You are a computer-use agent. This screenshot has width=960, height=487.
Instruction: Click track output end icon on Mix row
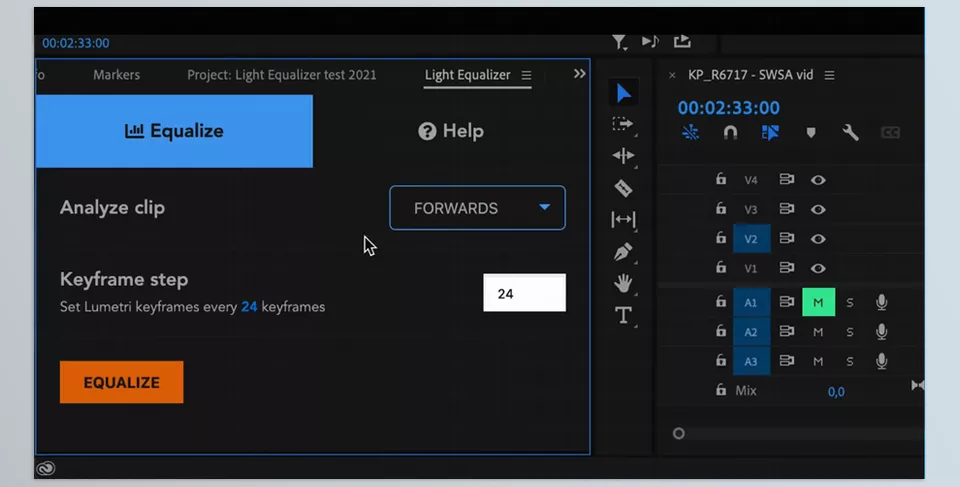click(x=917, y=385)
